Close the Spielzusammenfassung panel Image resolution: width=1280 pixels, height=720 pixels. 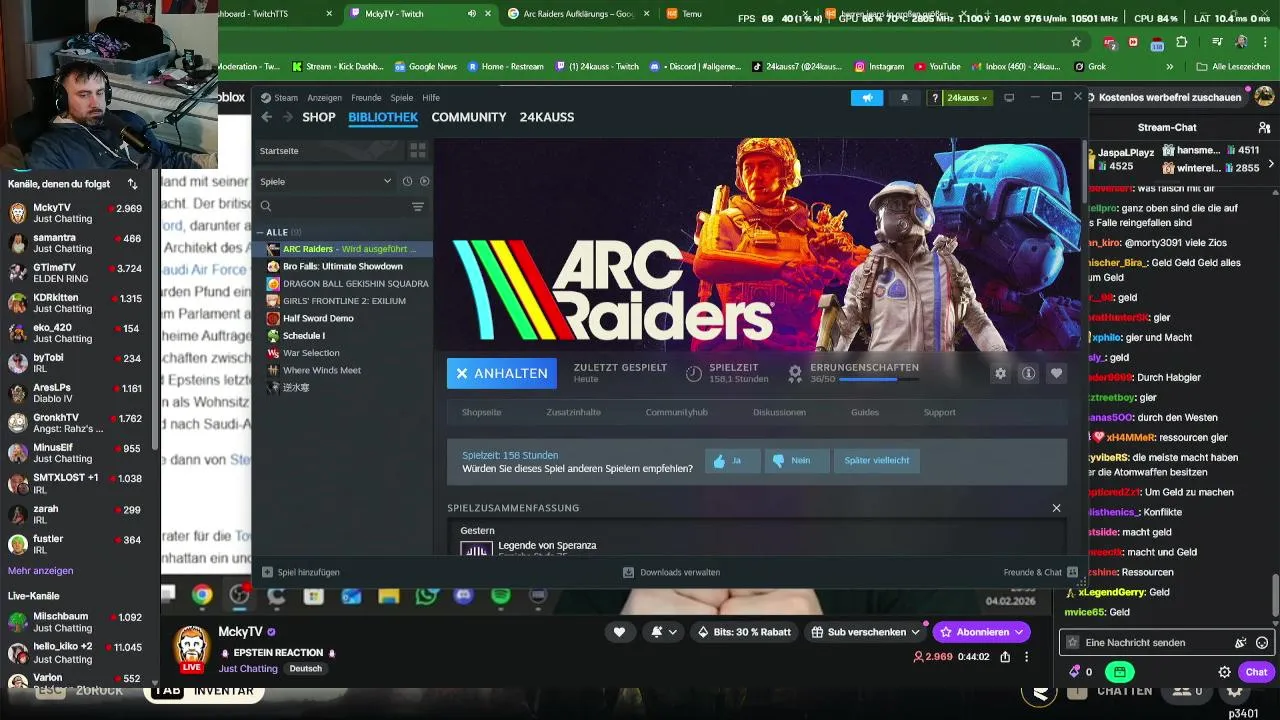1056,508
